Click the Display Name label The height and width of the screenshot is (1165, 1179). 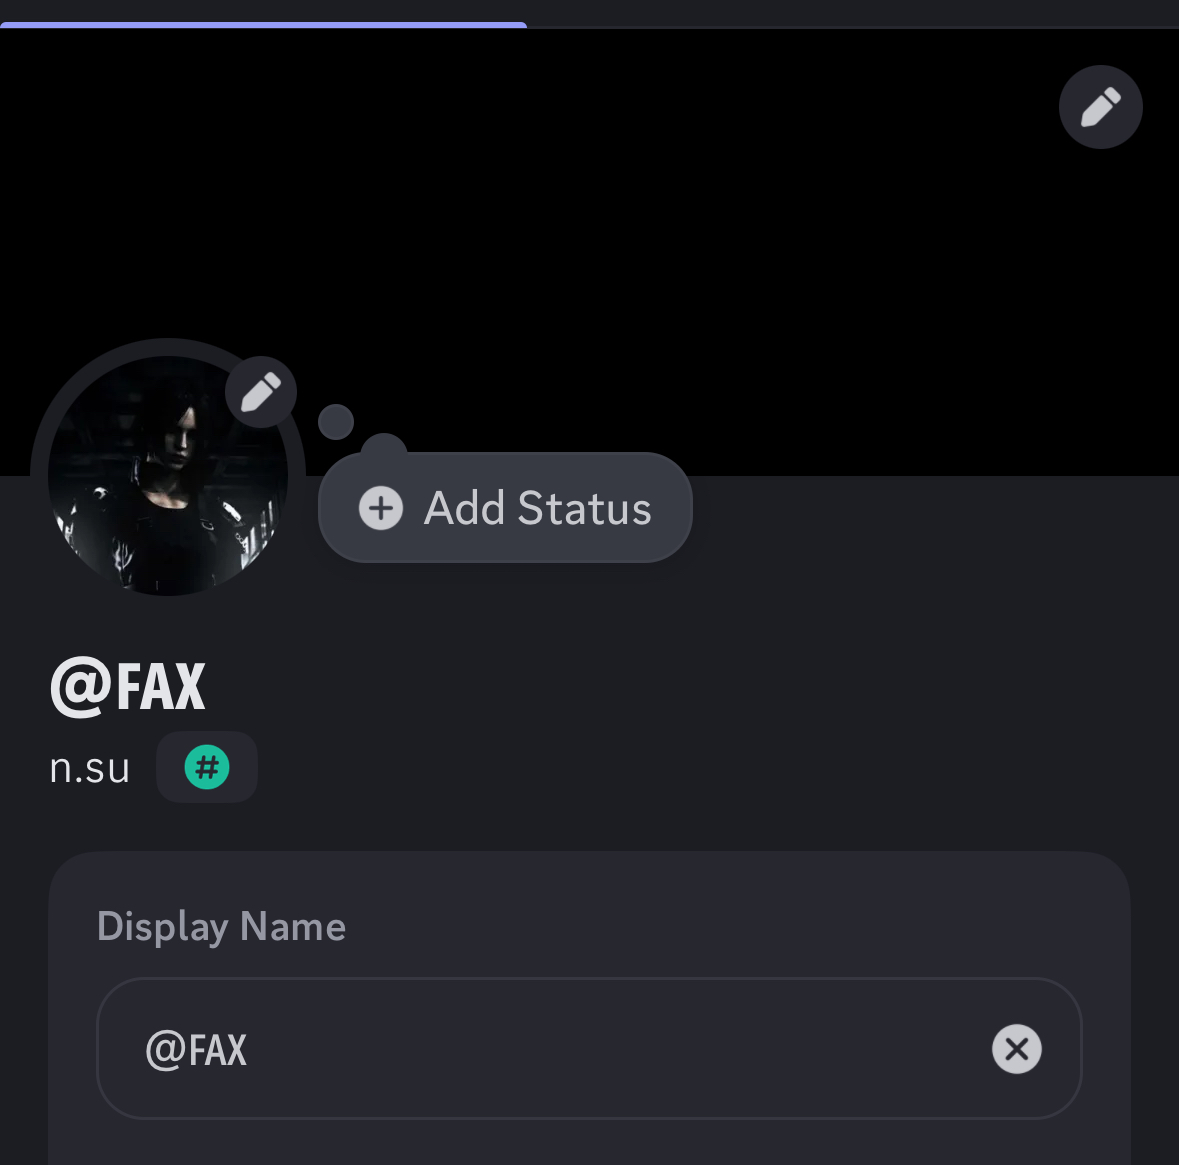pyautogui.click(x=221, y=927)
